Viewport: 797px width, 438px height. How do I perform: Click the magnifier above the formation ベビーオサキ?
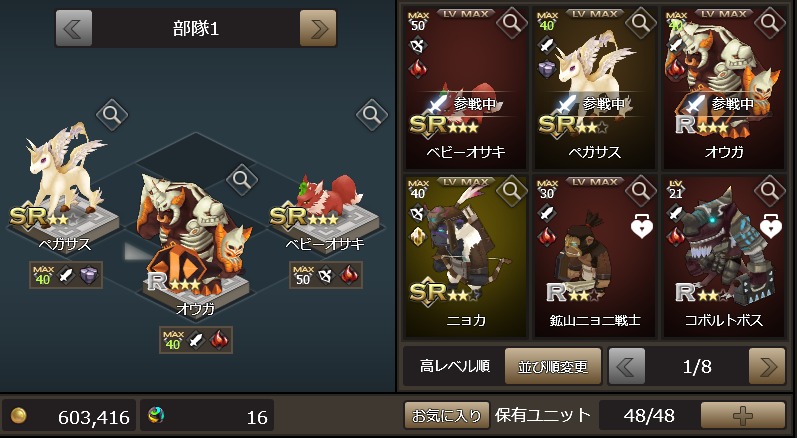372,114
